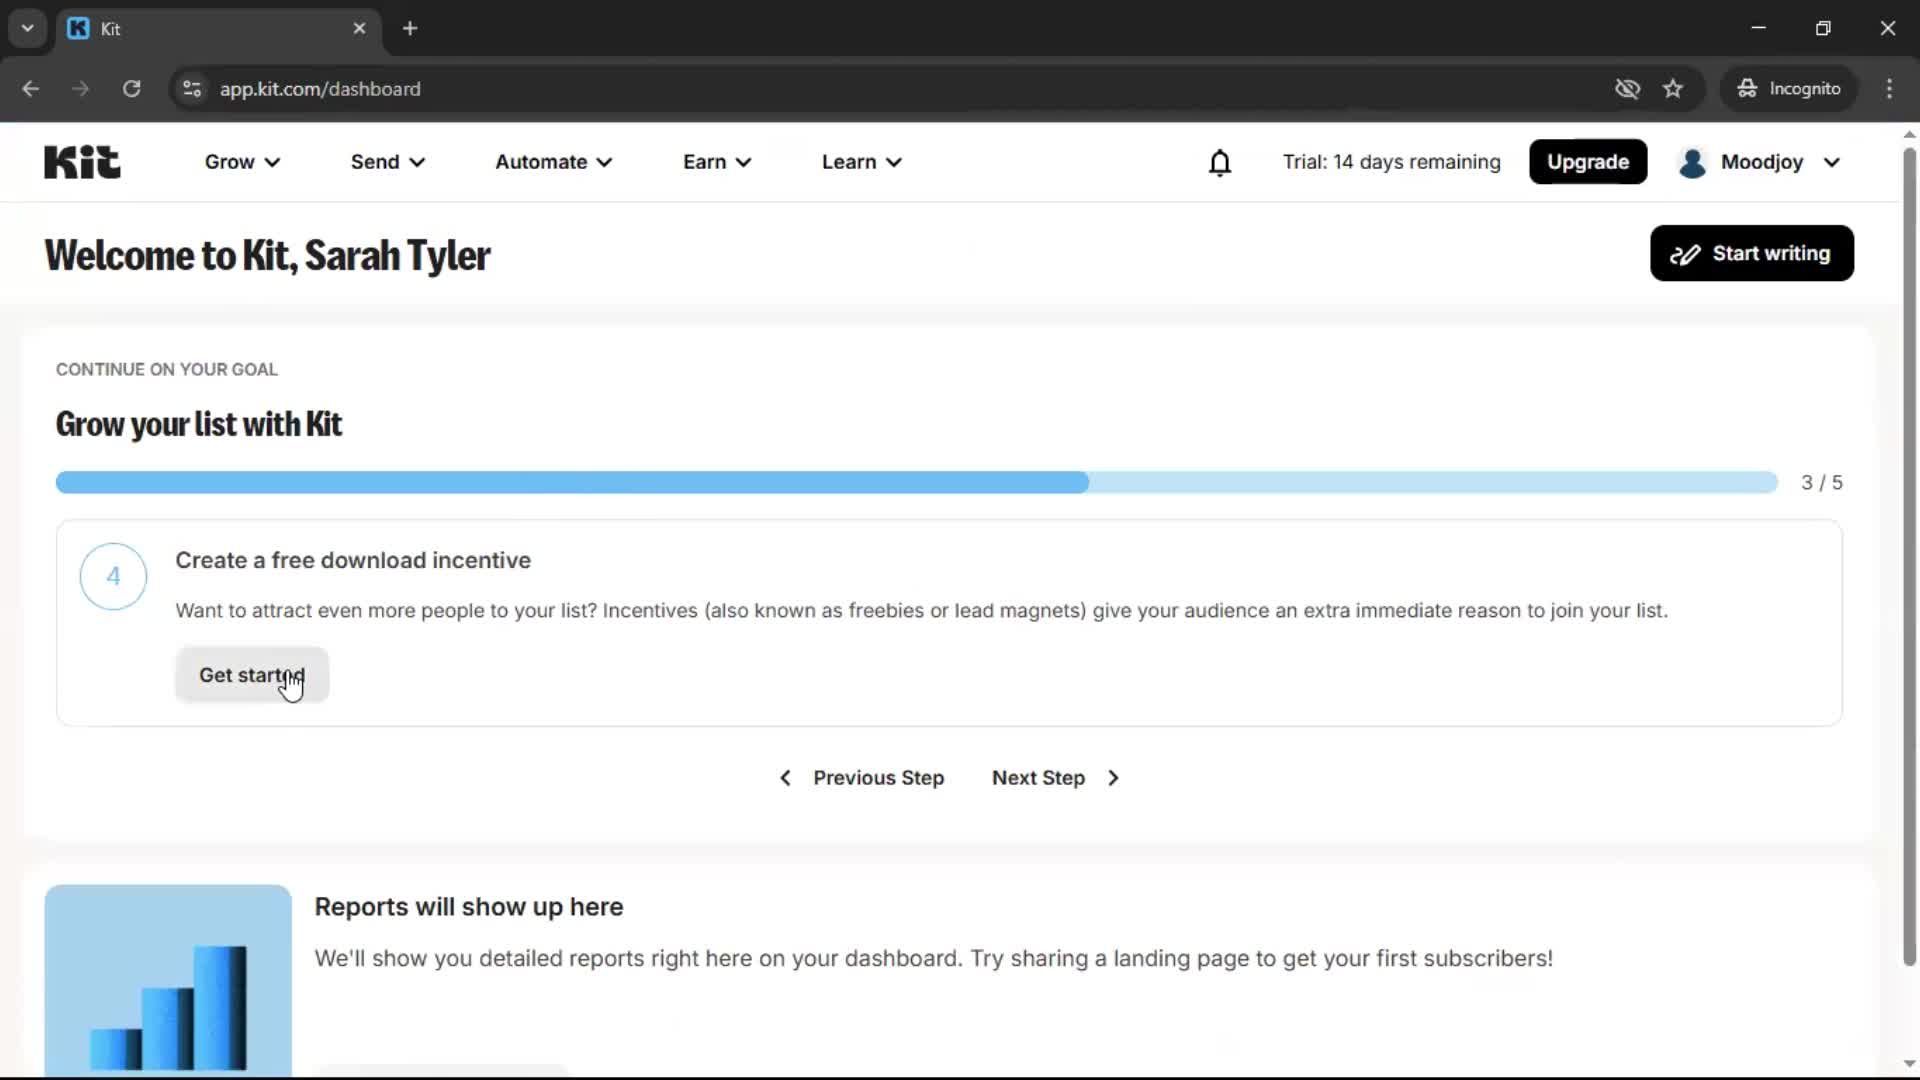Click Get started on download incentive

click(x=251, y=674)
